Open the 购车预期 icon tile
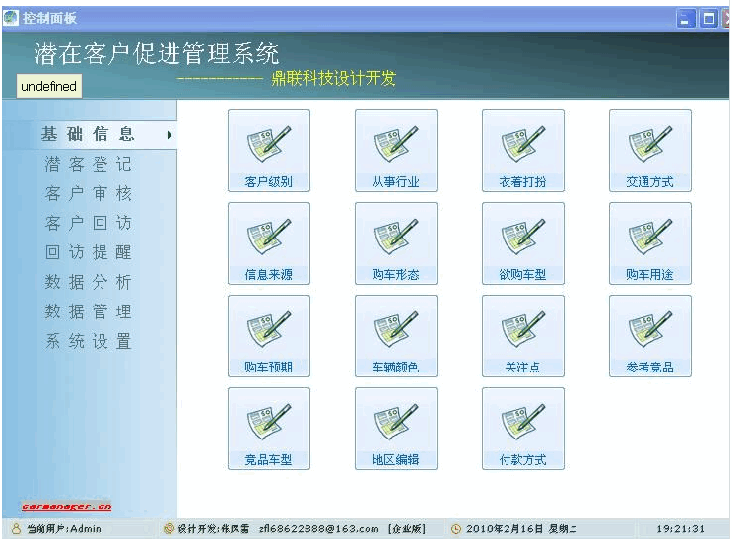732x539 pixels. pos(269,336)
